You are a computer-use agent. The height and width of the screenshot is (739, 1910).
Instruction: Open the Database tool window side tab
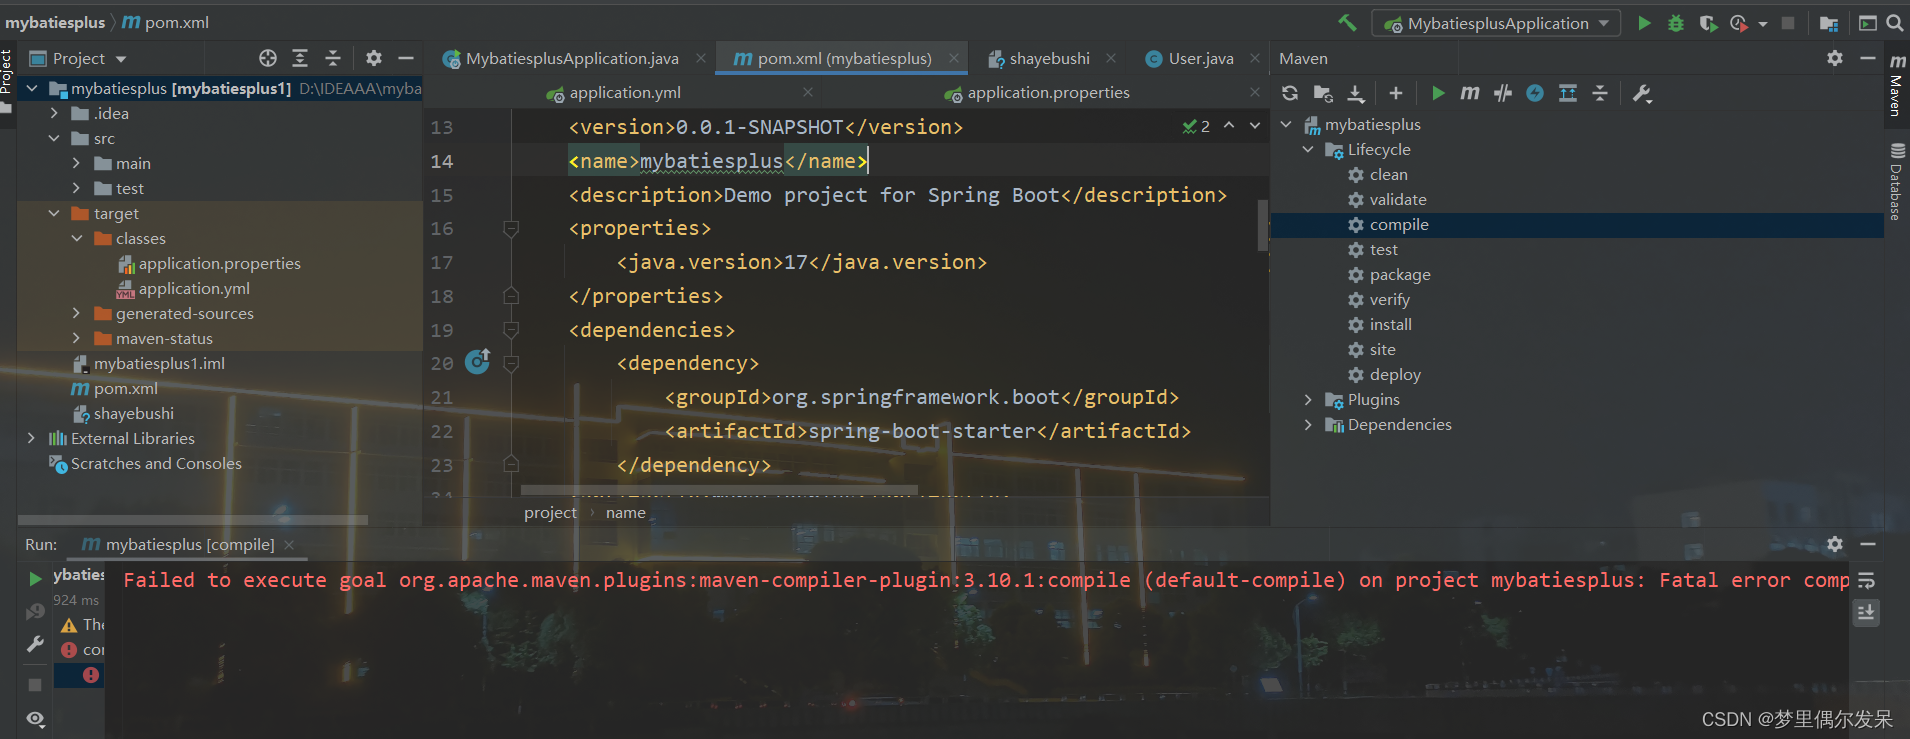pyautogui.click(x=1896, y=182)
